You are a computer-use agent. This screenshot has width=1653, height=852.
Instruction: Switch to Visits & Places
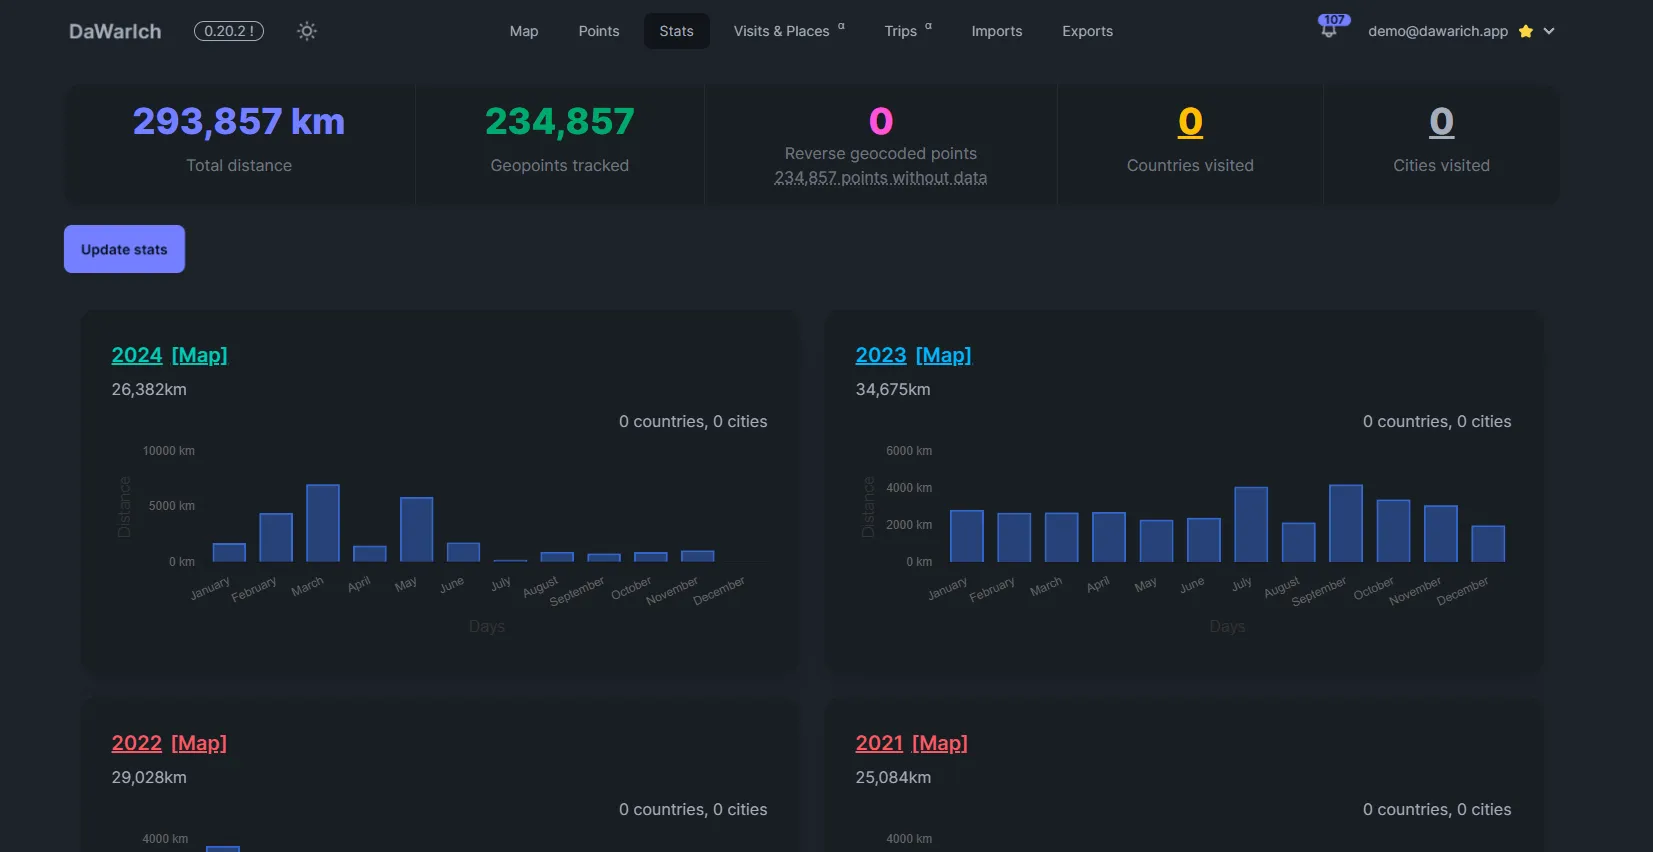coord(781,31)
